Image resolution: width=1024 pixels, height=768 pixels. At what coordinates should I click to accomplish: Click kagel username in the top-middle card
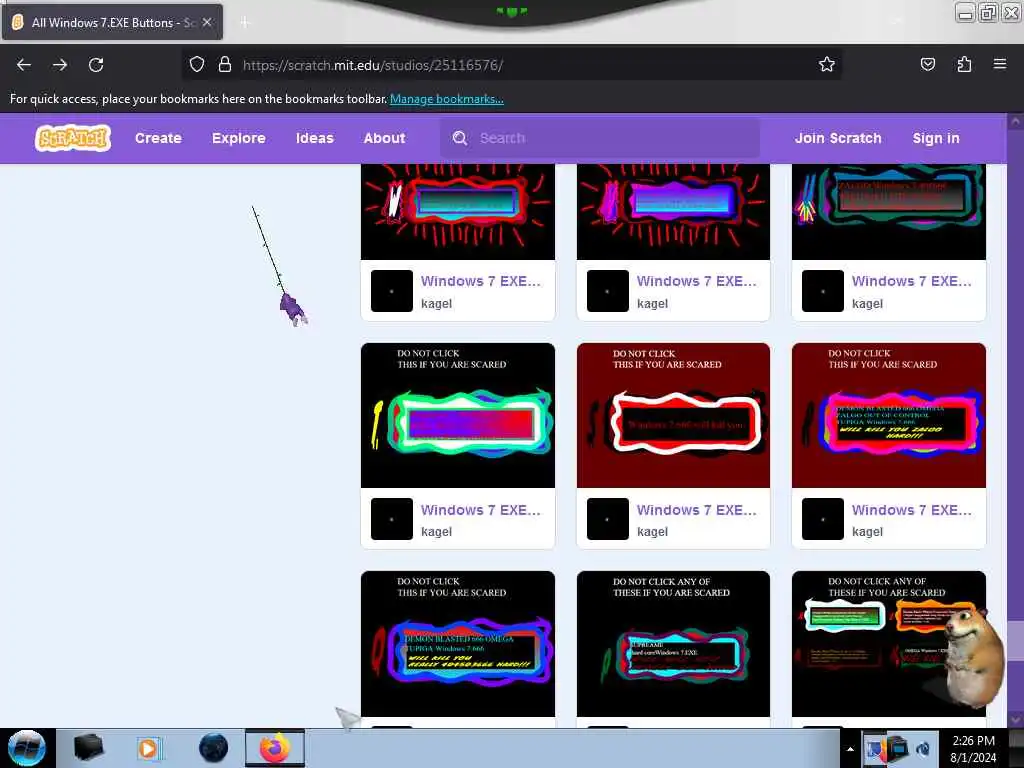click(x=652, y=304)
